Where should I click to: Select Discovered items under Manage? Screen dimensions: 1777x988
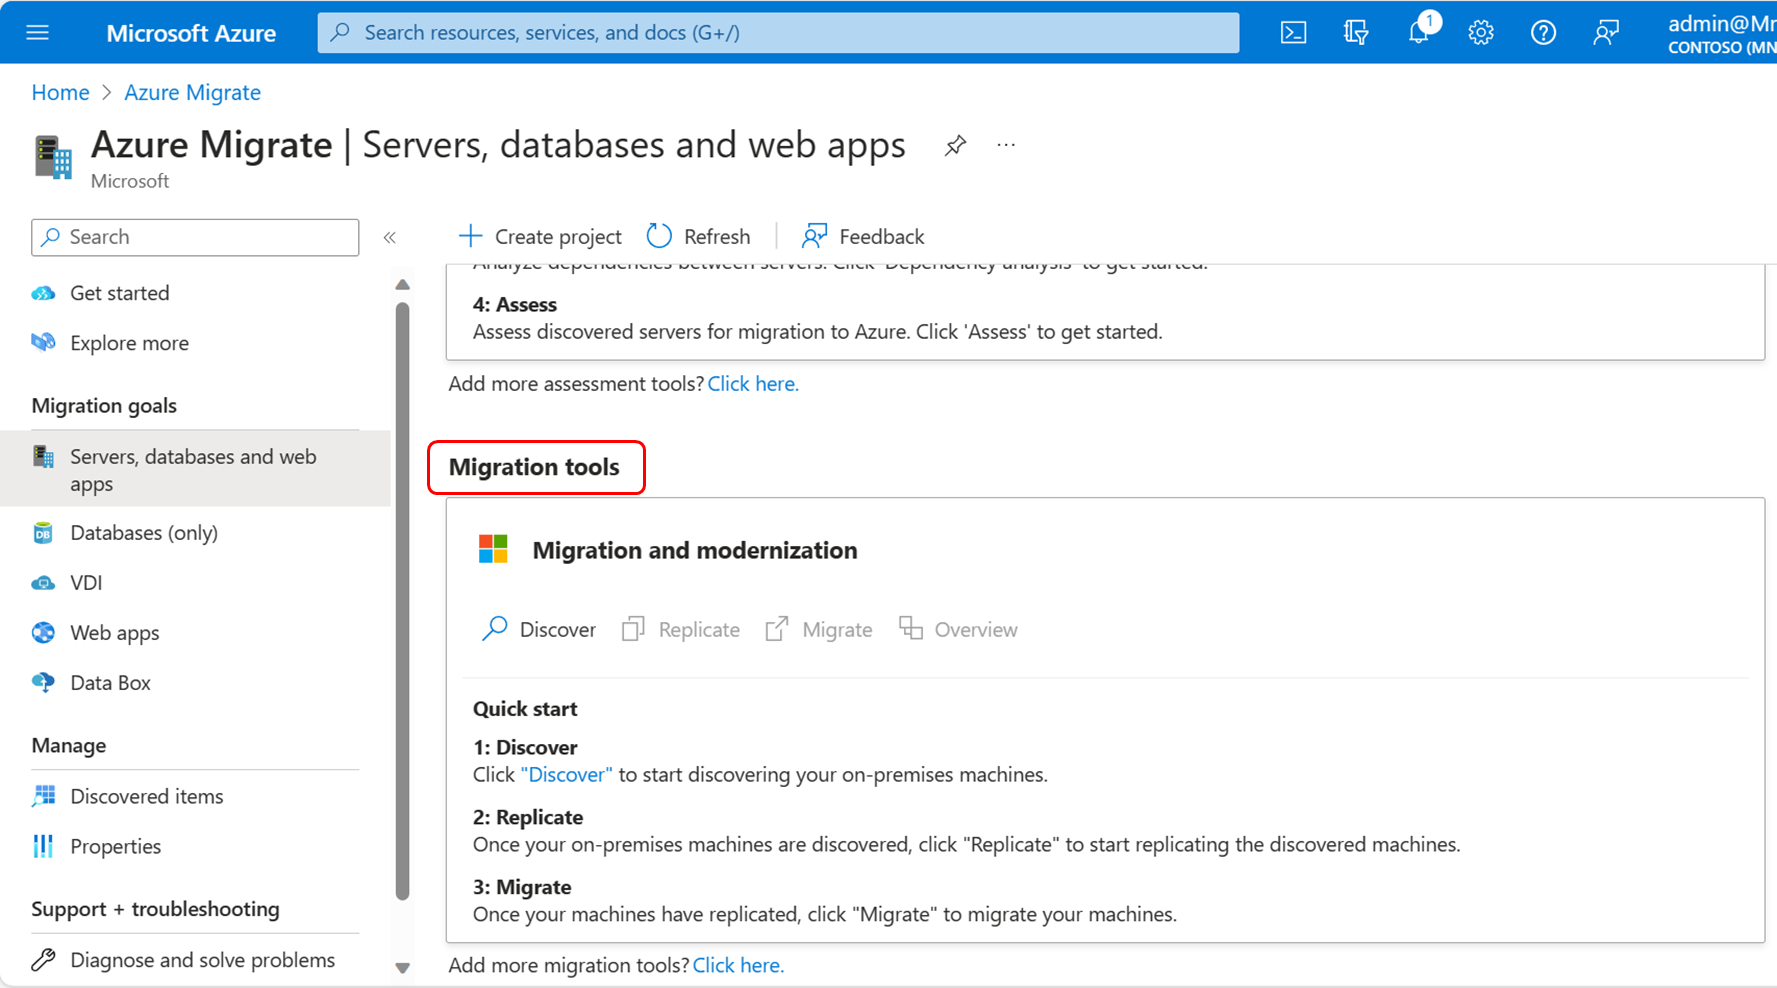(x=146, y=796)
